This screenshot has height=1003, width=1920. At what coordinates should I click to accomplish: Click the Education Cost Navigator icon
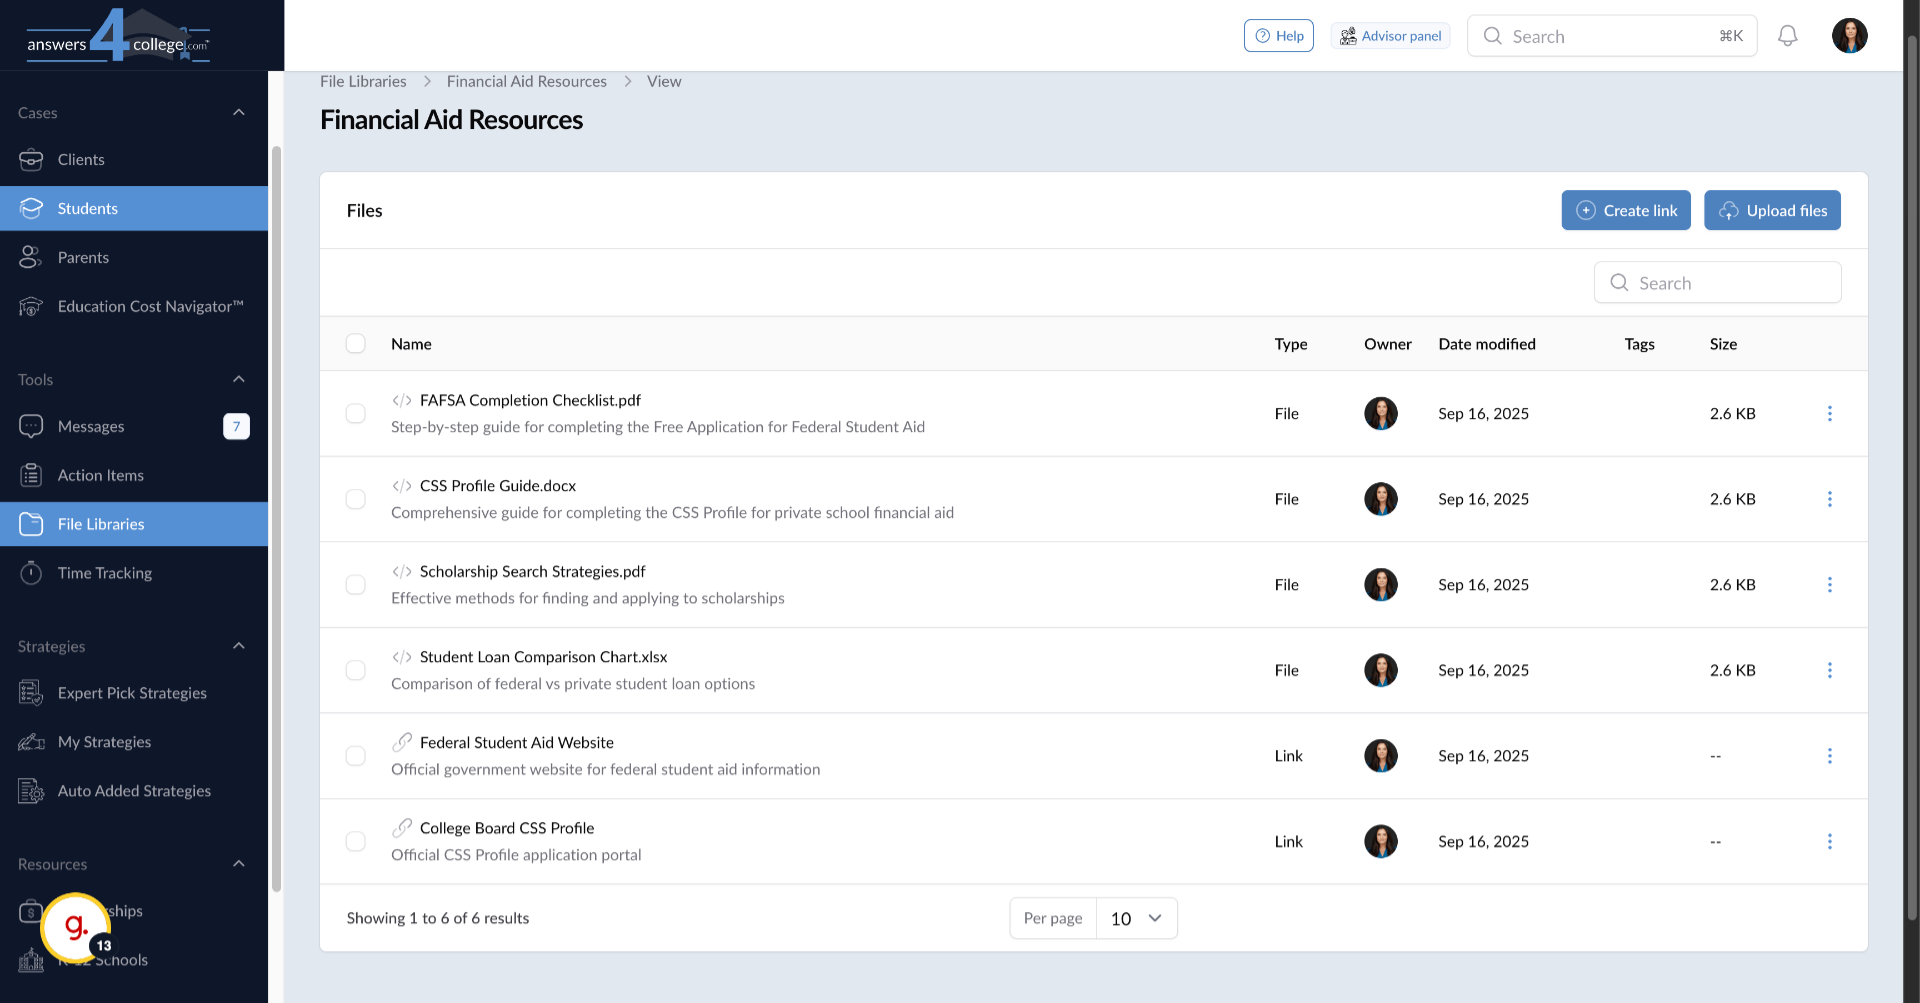(31, 307)
